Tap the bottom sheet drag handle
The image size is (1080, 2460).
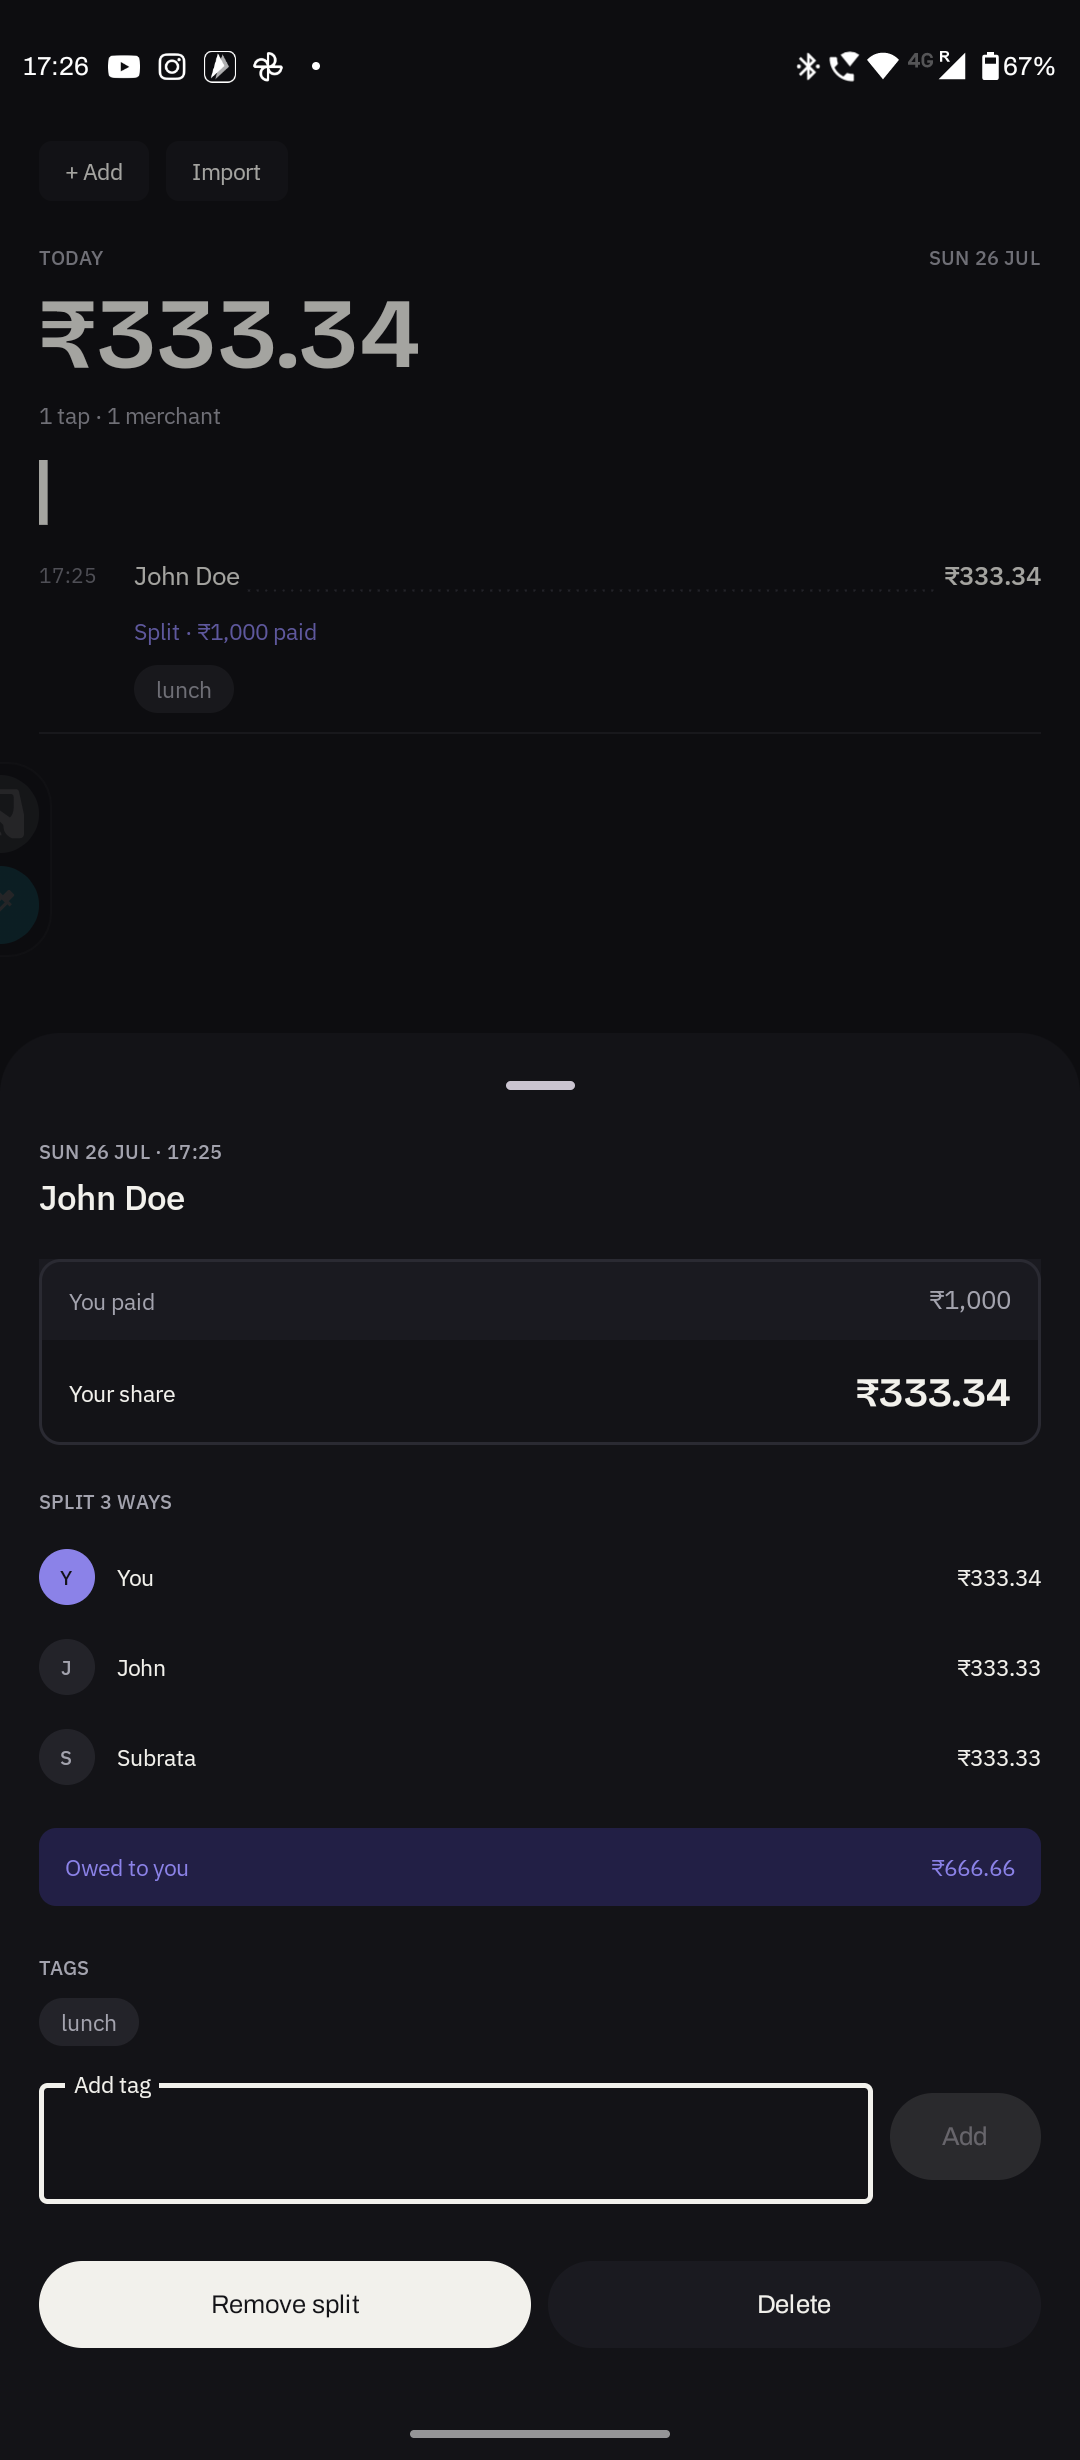pos(540,1085)
